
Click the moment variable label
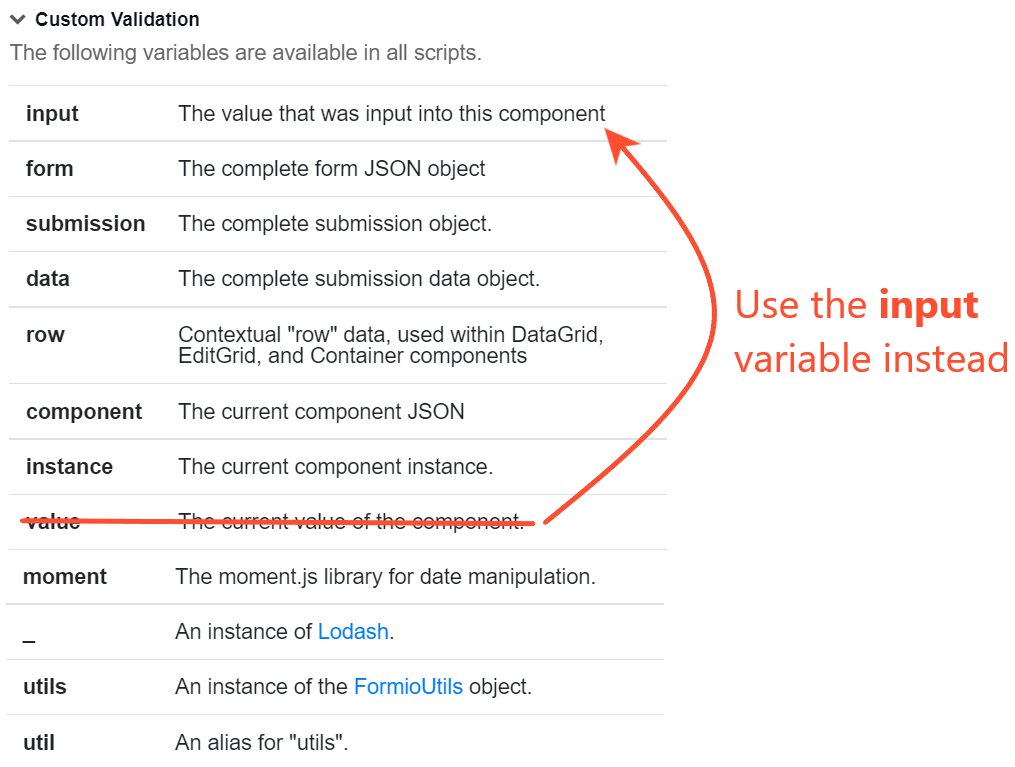(x=65, y=577)
